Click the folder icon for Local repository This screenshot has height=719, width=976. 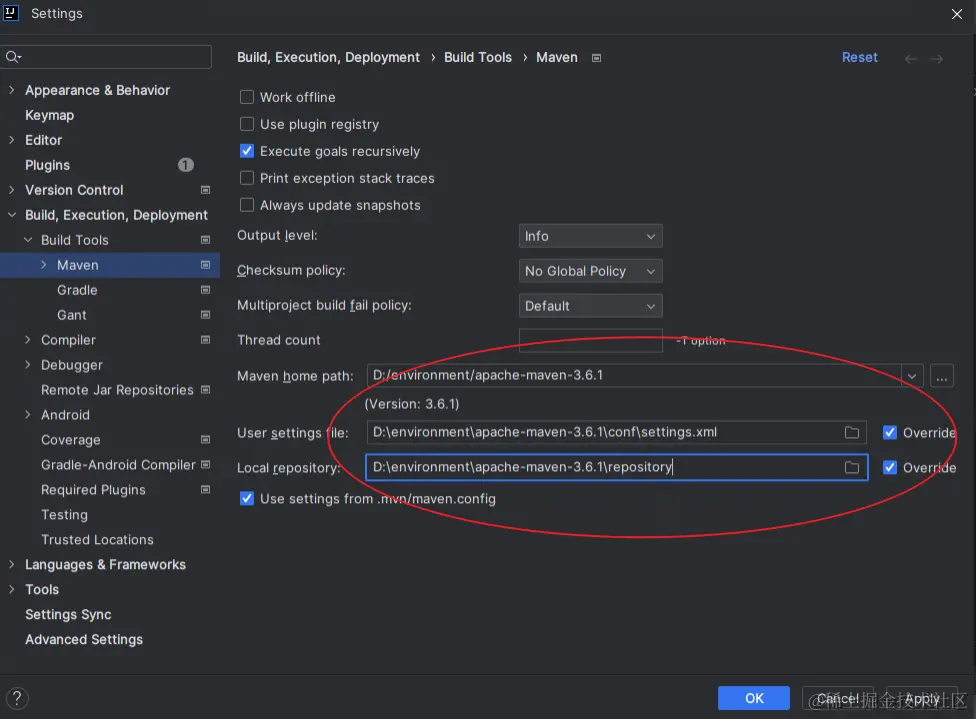click(852, 468)
